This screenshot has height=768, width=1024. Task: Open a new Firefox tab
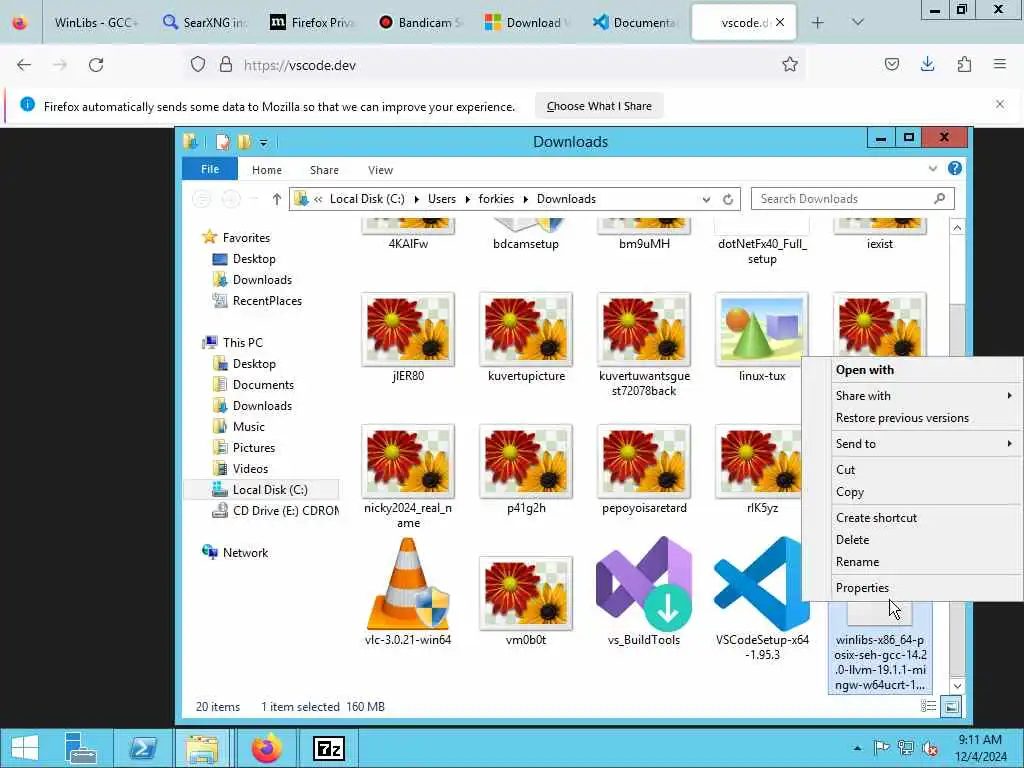(x=818, y=22)
